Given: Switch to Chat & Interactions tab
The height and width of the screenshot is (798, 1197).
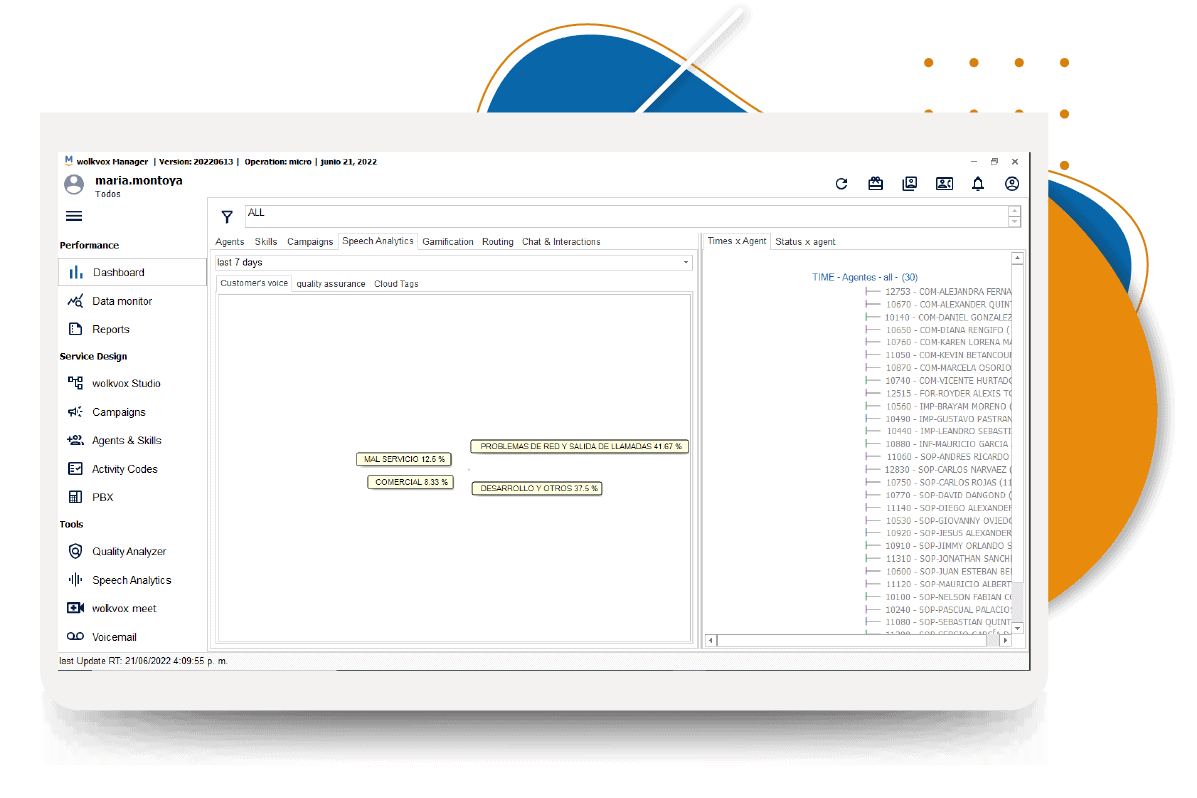Looking at the screenshot, I should tap(561, 242).
